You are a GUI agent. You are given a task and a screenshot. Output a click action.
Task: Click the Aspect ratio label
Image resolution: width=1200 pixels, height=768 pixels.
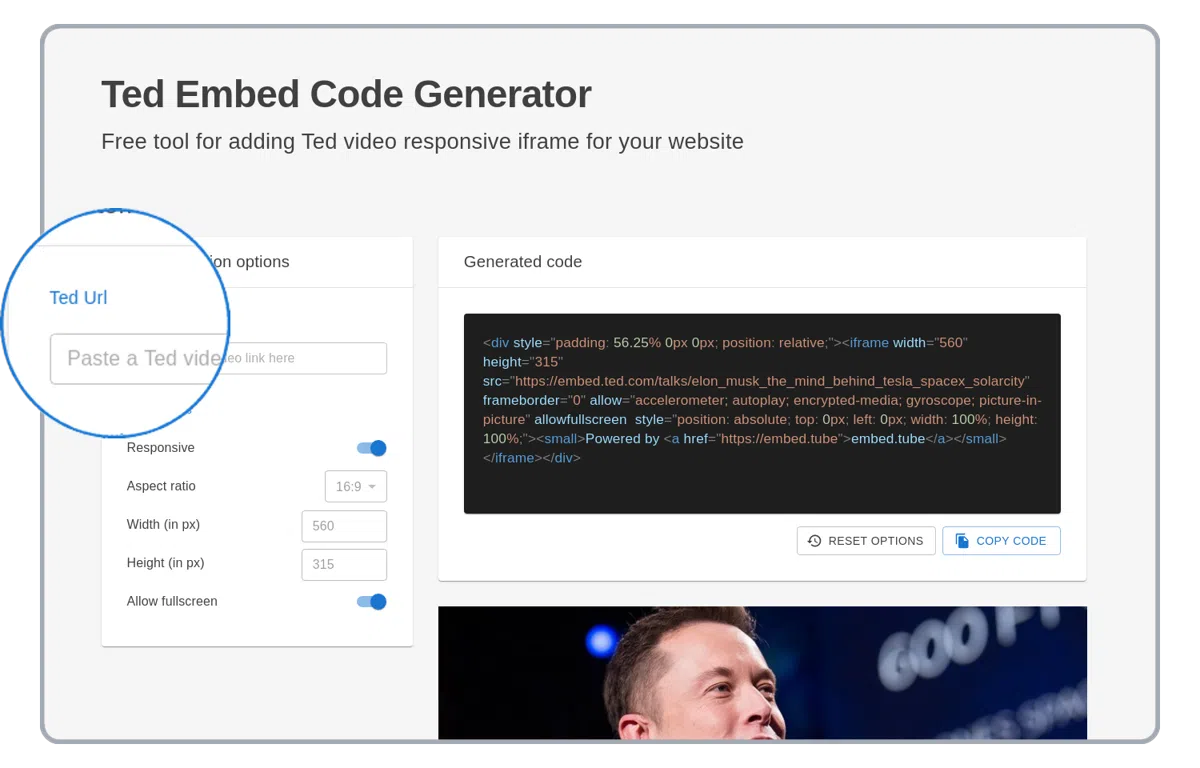click(x=161, y=486)
